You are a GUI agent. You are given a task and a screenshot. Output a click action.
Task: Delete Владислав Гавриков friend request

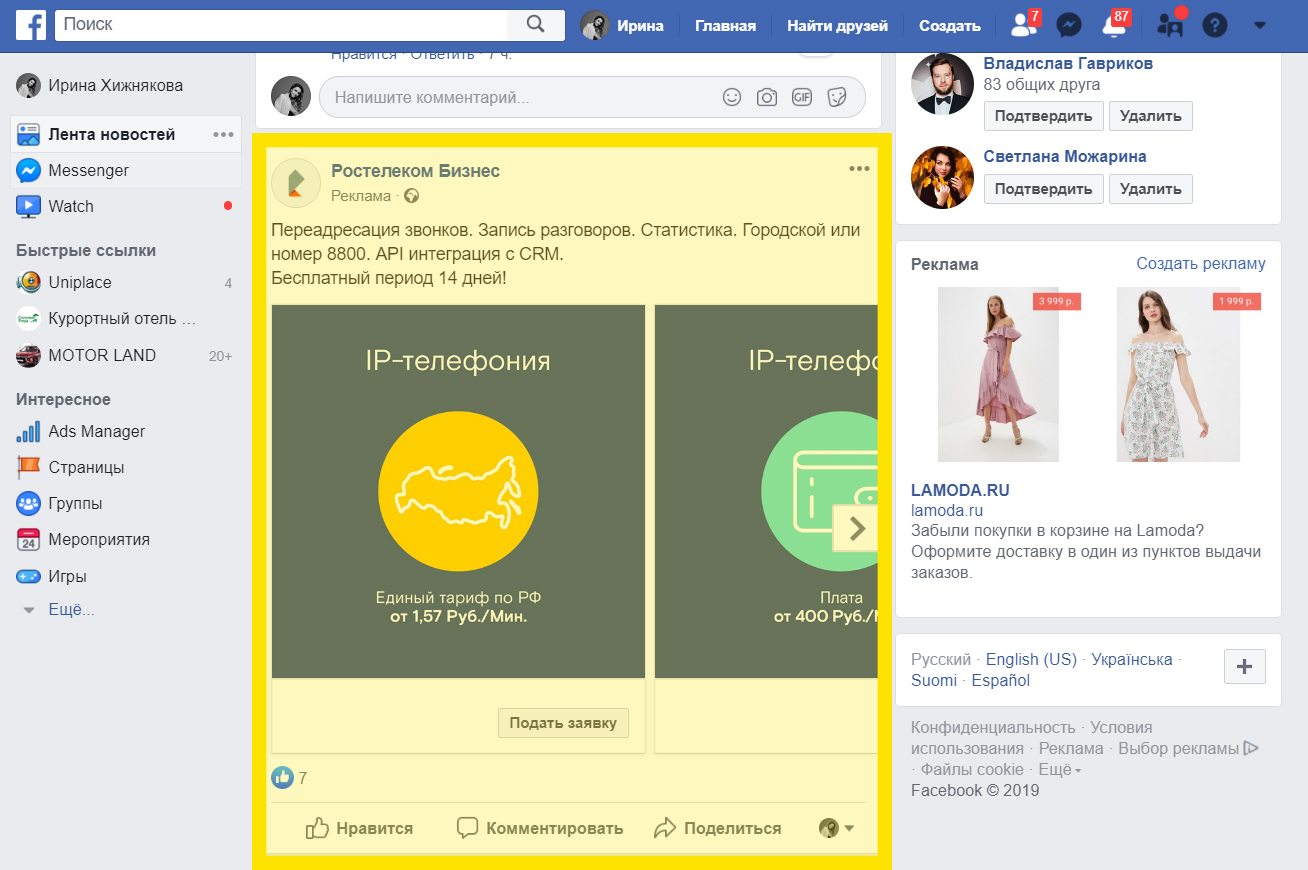pyautogui.click(x=1150, y=116)
